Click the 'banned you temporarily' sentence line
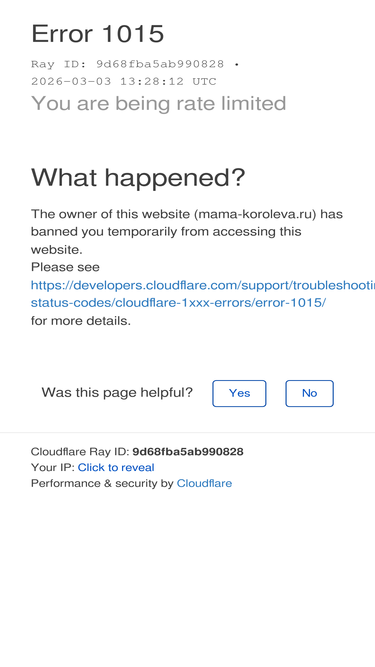The height and width of the screenshot is (667, 375). tap(166, 232)
